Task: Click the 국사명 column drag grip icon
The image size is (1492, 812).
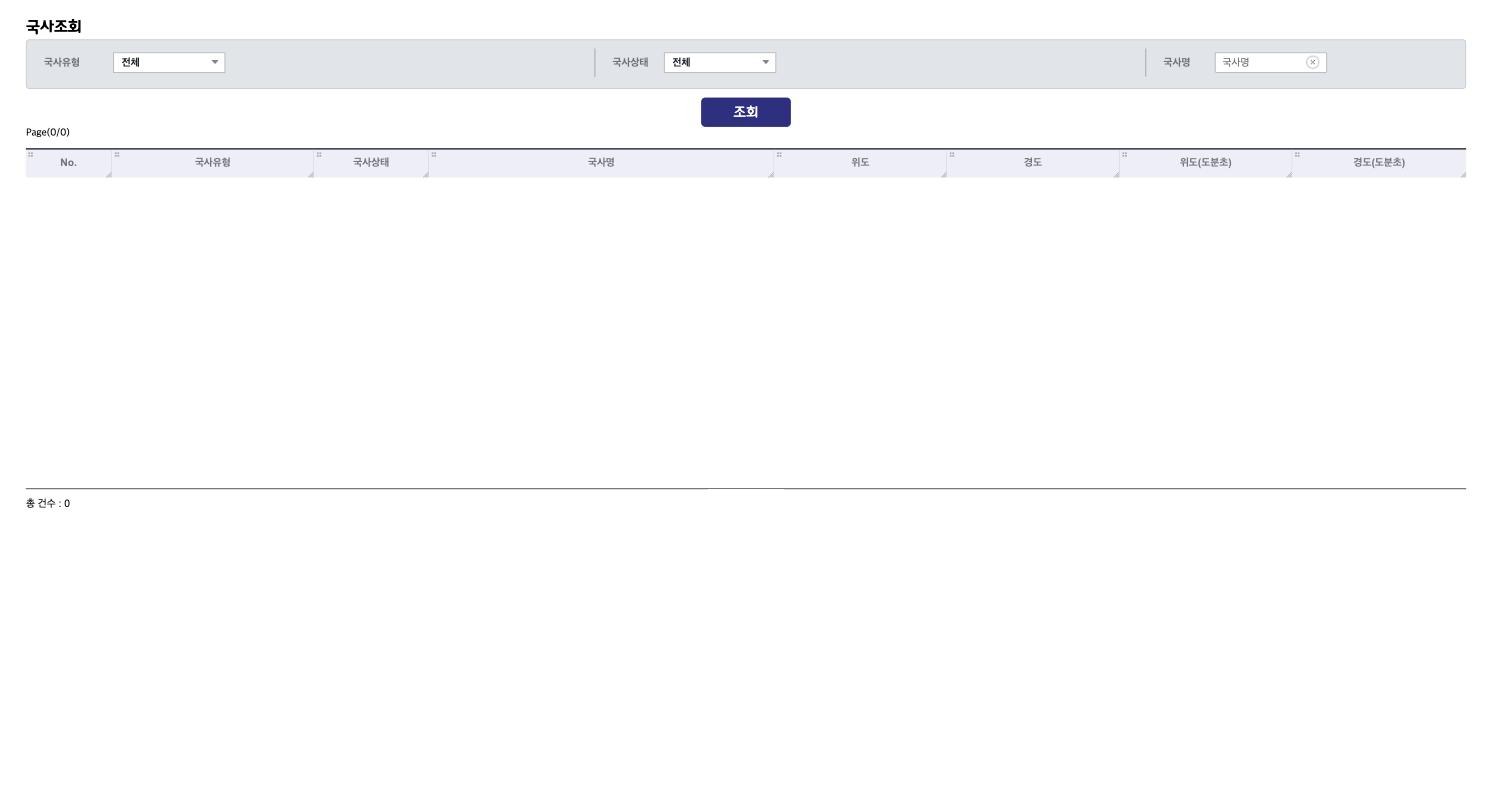Action: point(434,154)
